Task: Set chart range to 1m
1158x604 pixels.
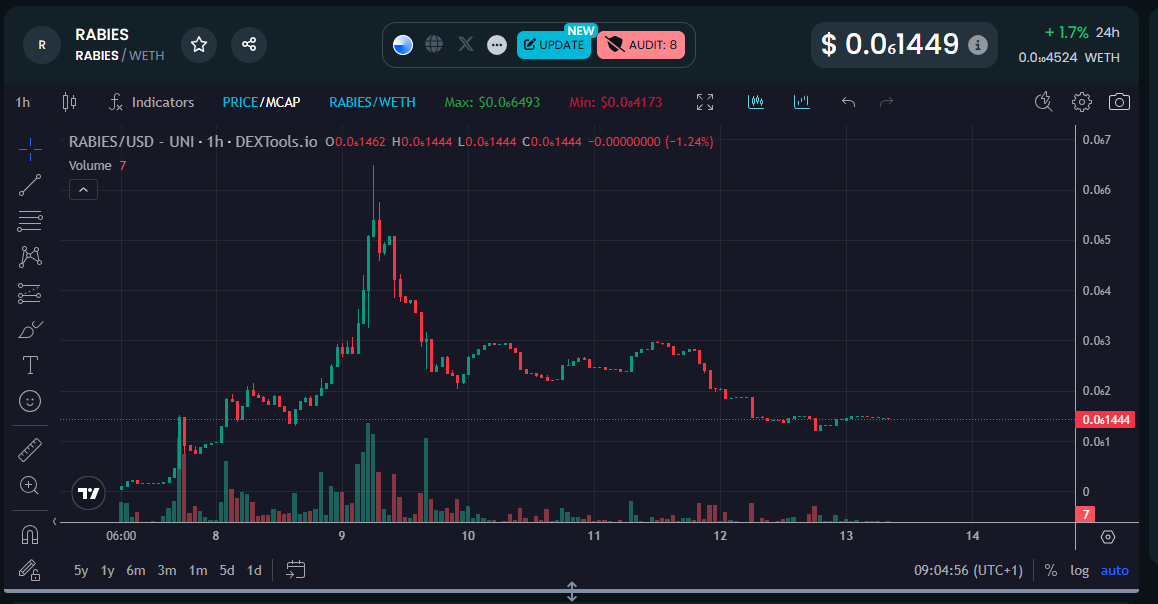Action: [198, 570]
